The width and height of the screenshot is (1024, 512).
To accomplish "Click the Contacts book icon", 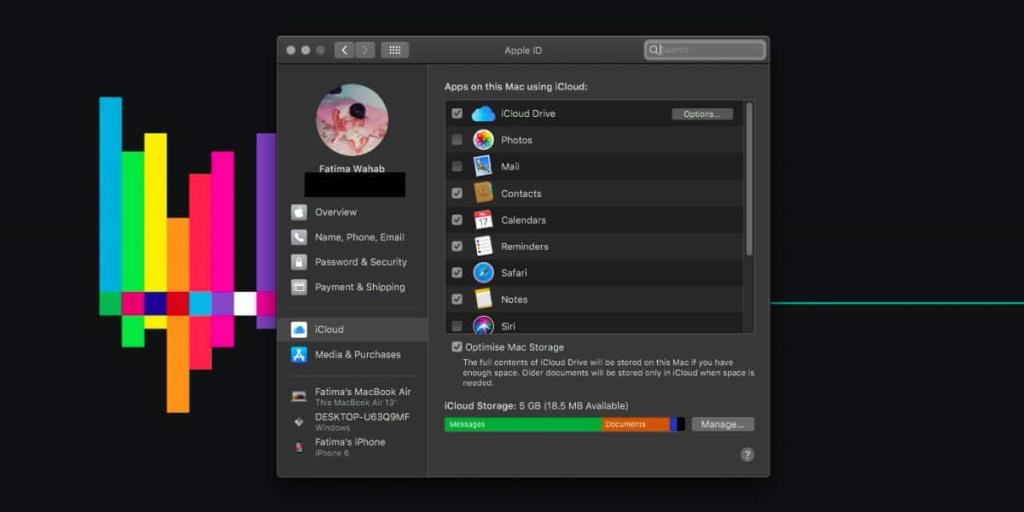I will (x=483, y=193).
